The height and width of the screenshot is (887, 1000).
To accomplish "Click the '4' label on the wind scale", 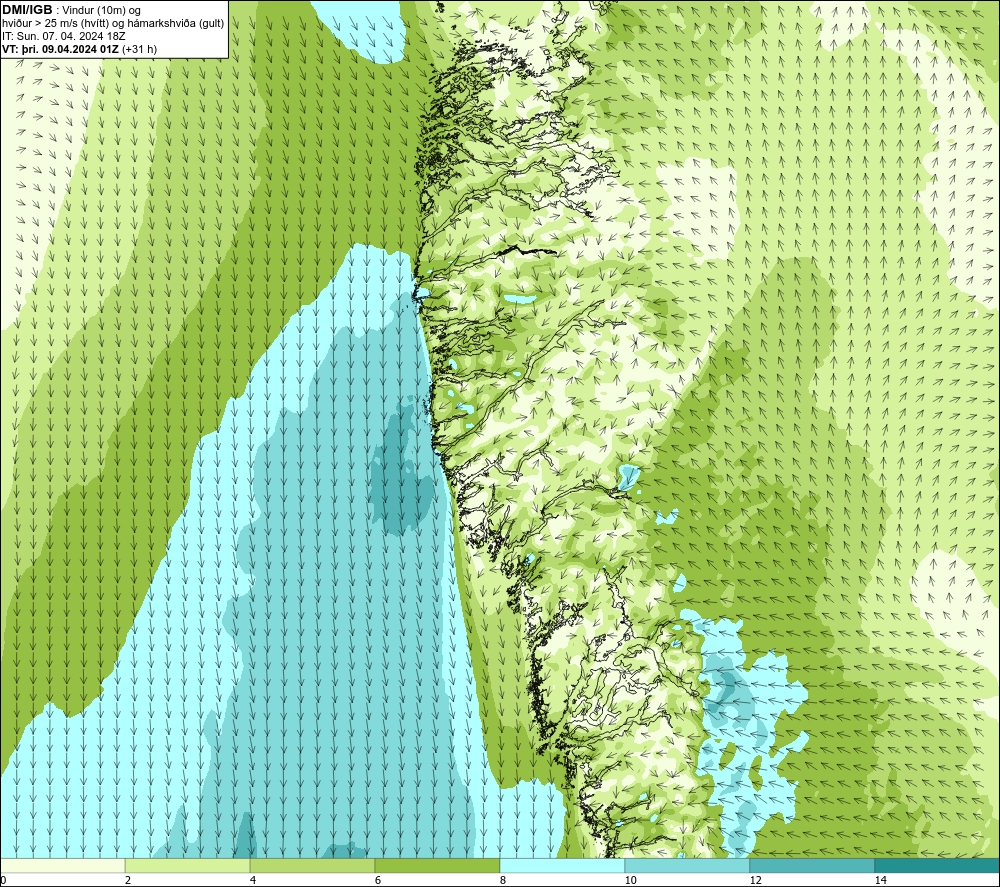I will click(x=253, y=881).
